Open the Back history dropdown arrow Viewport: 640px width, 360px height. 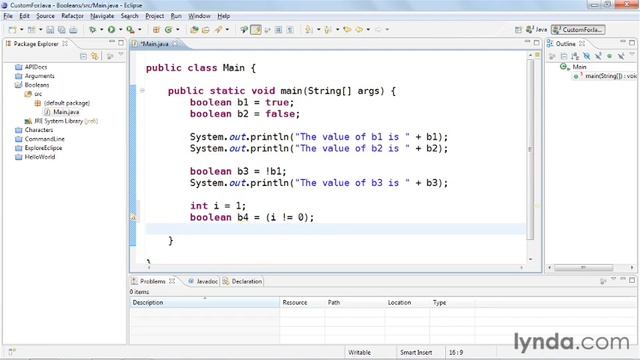368,29
